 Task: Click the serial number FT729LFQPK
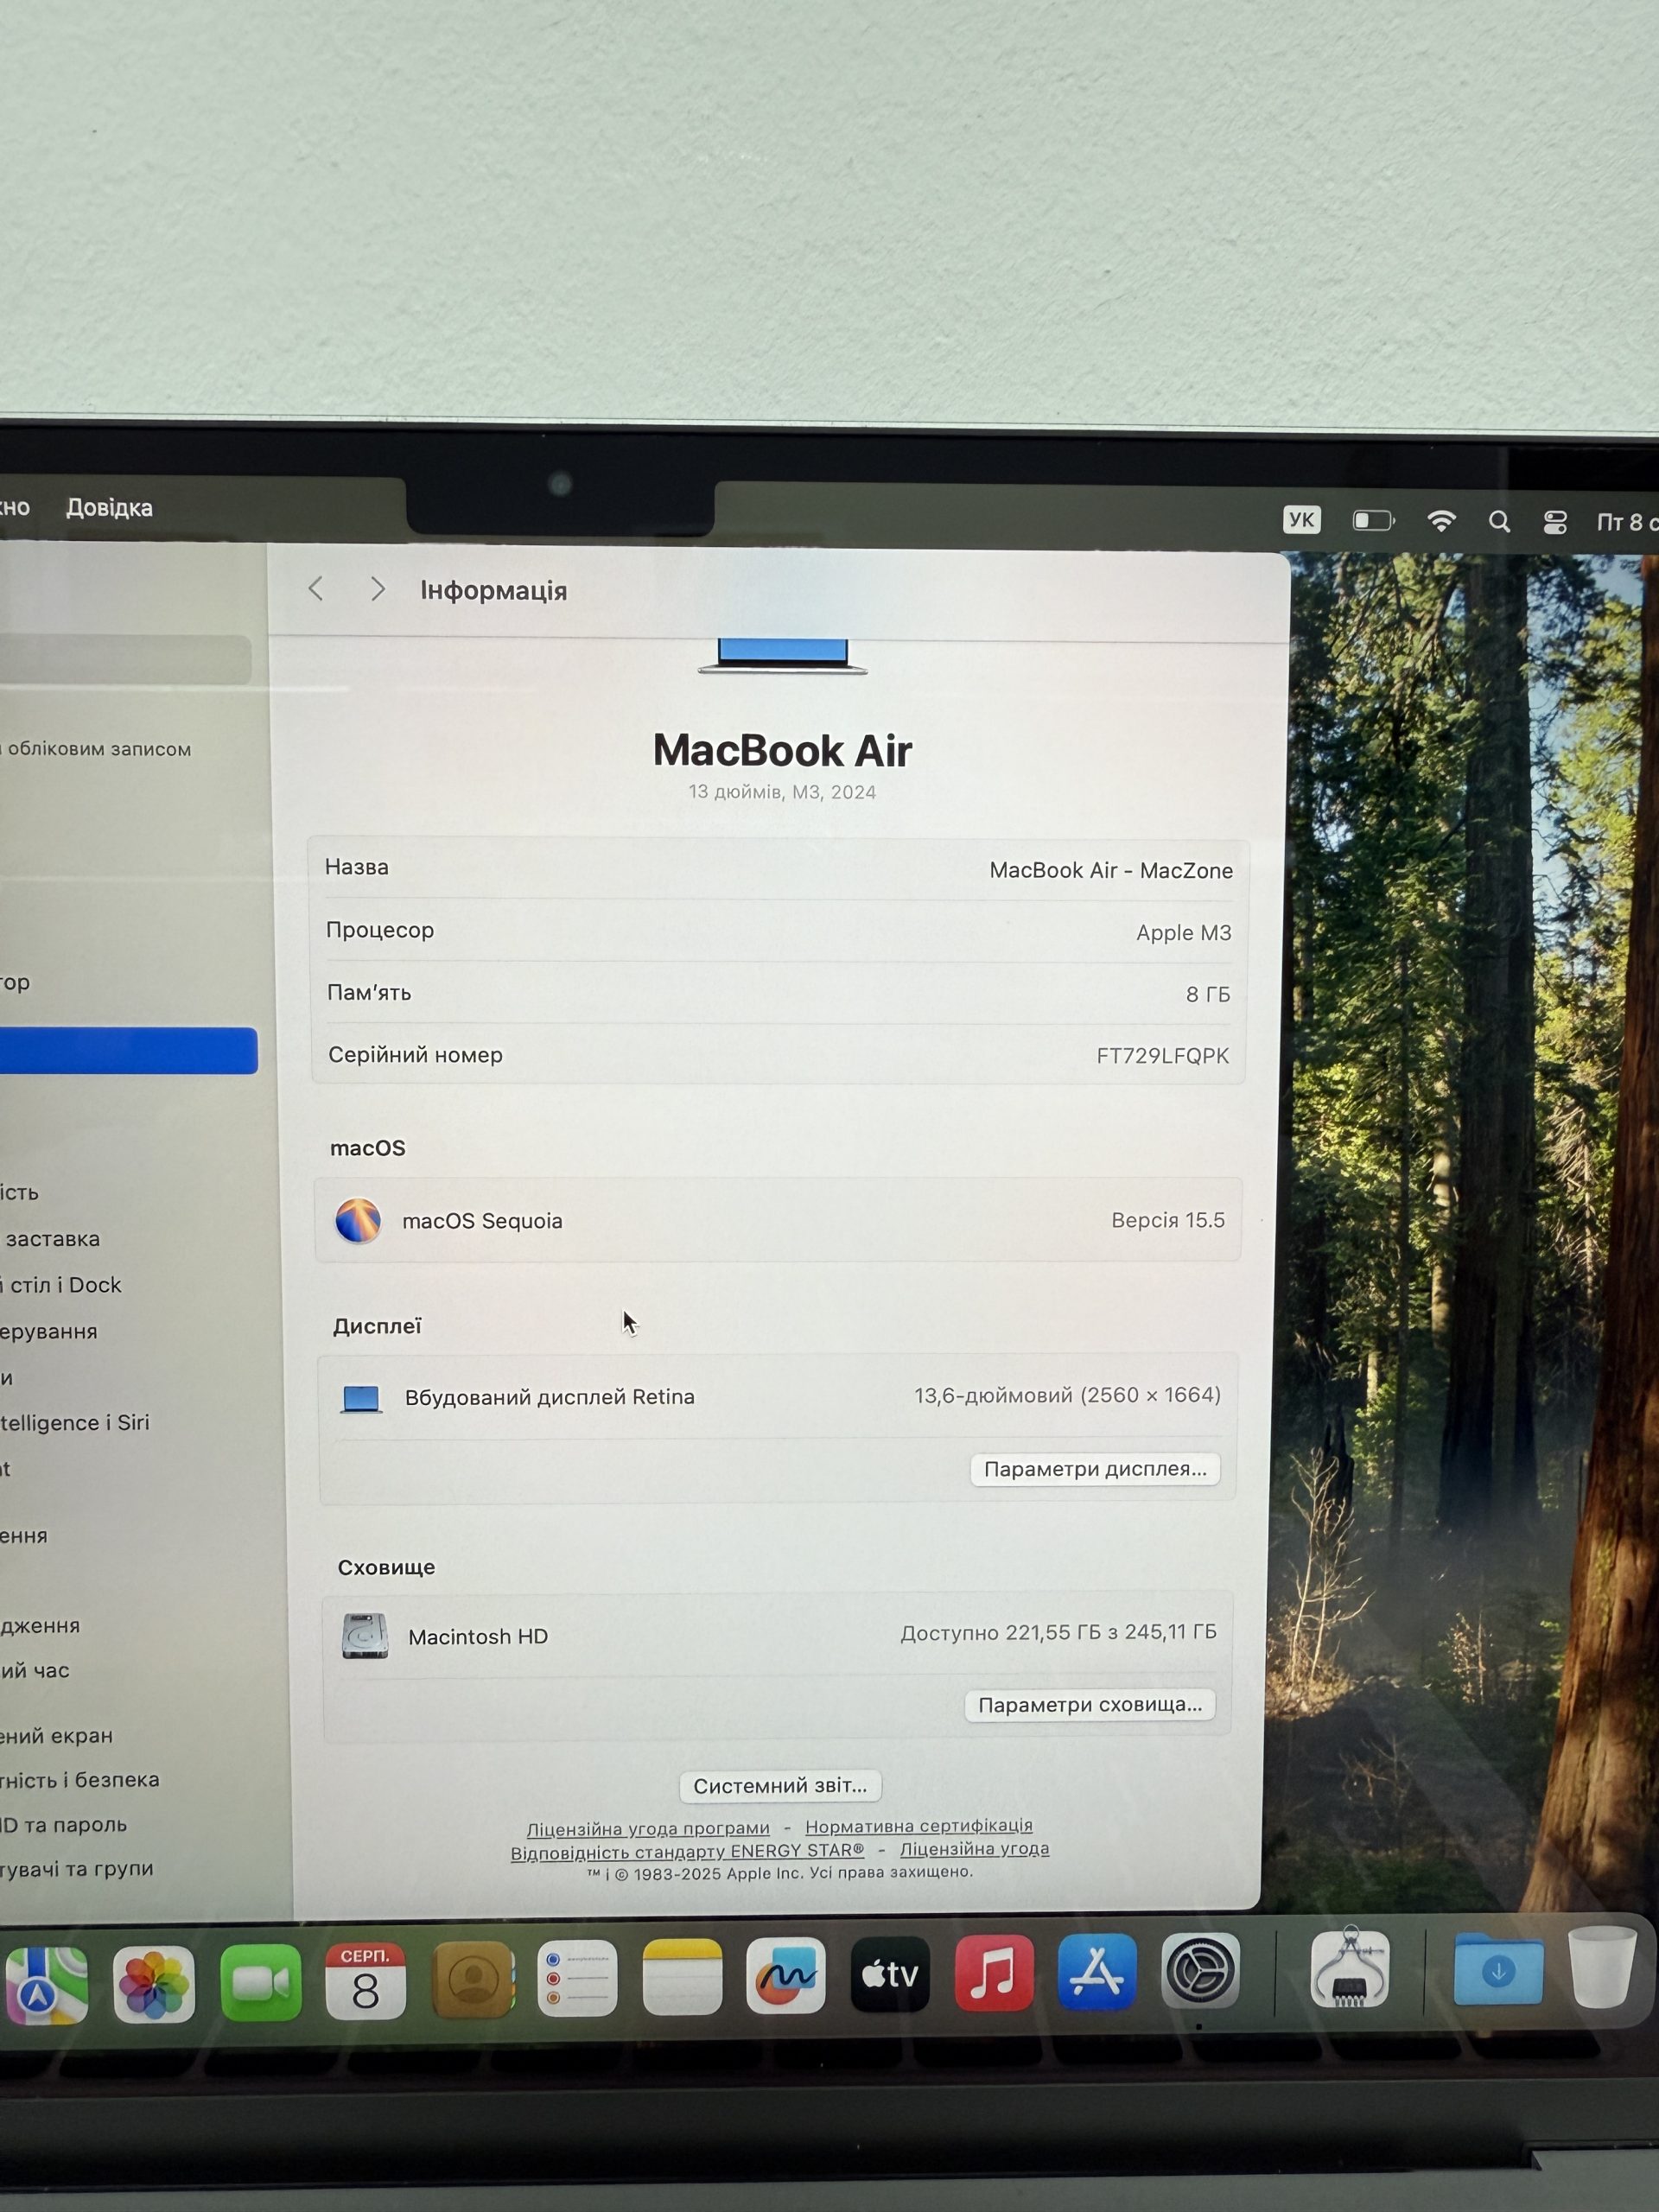point(1163,1056)
